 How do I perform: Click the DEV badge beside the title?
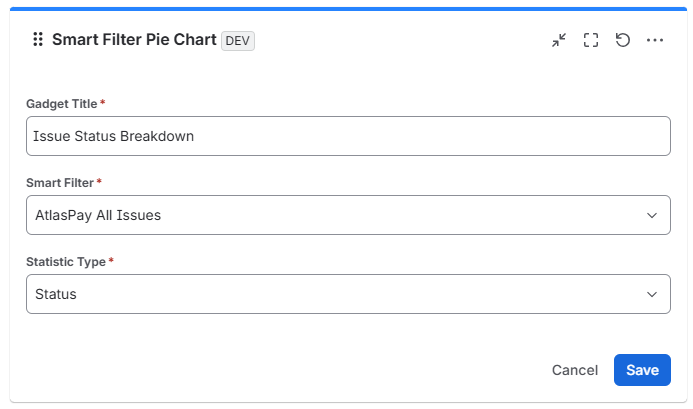click(x=238, y=41)
